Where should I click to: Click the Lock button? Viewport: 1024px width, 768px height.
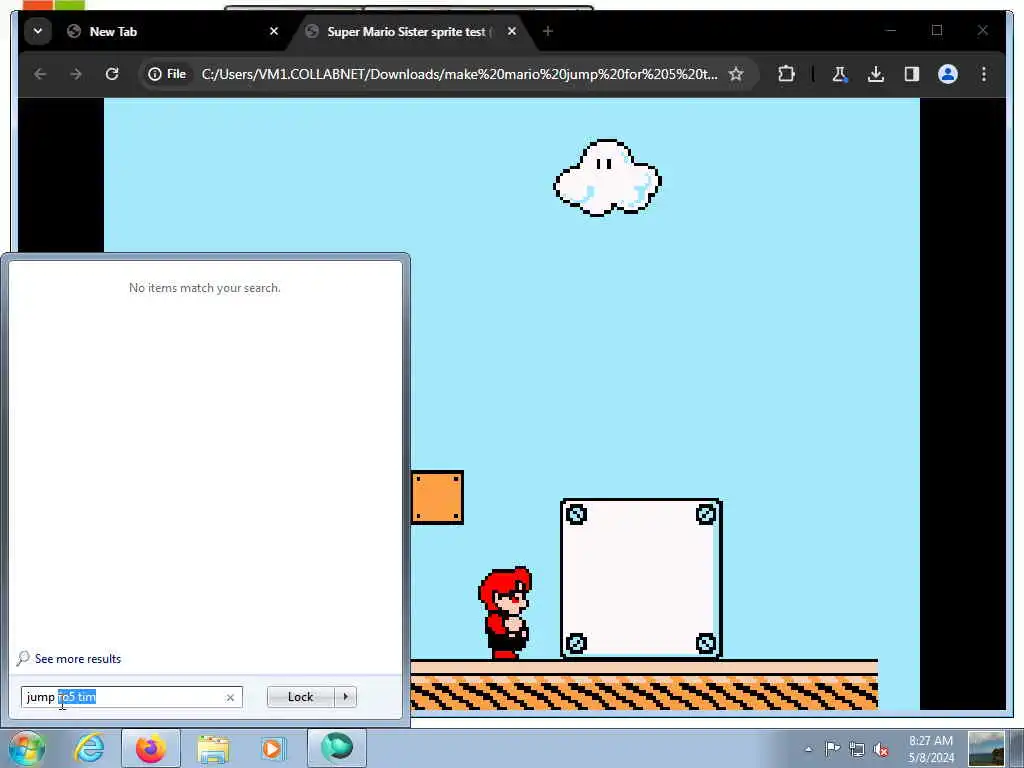pos(300,697)
